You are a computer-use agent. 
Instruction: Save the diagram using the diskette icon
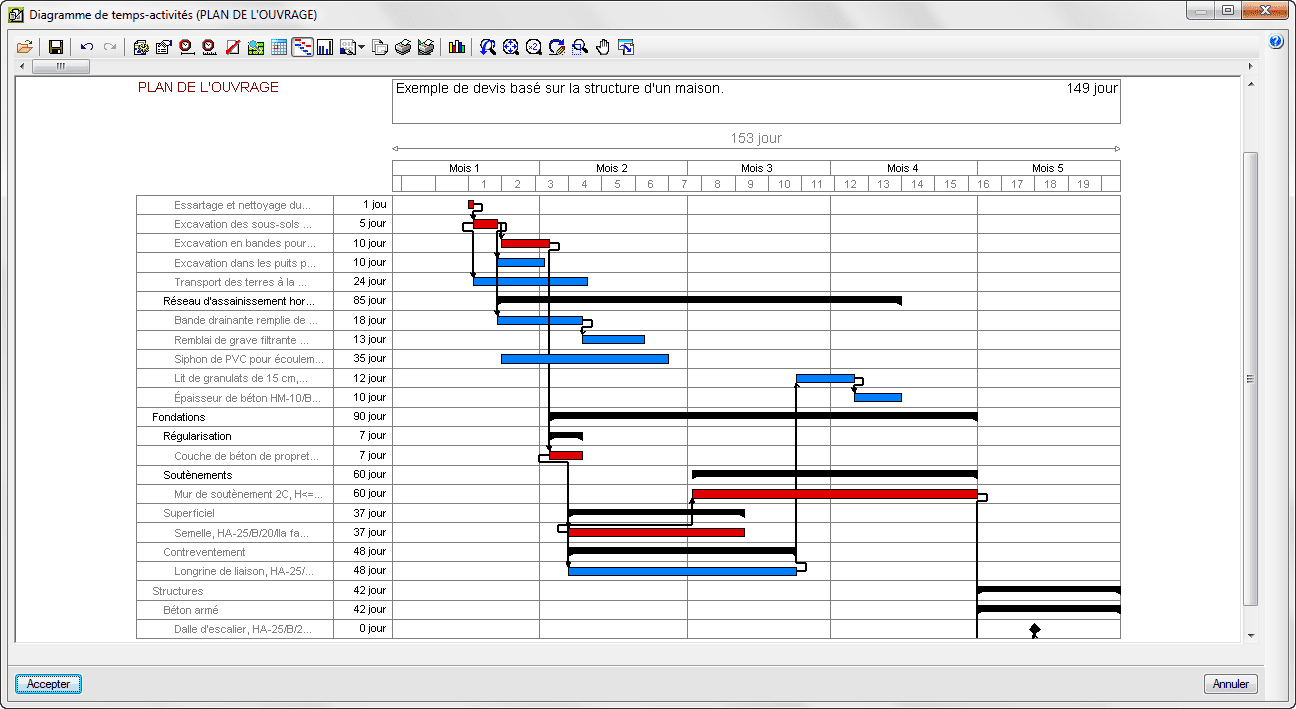click(57, 47)
